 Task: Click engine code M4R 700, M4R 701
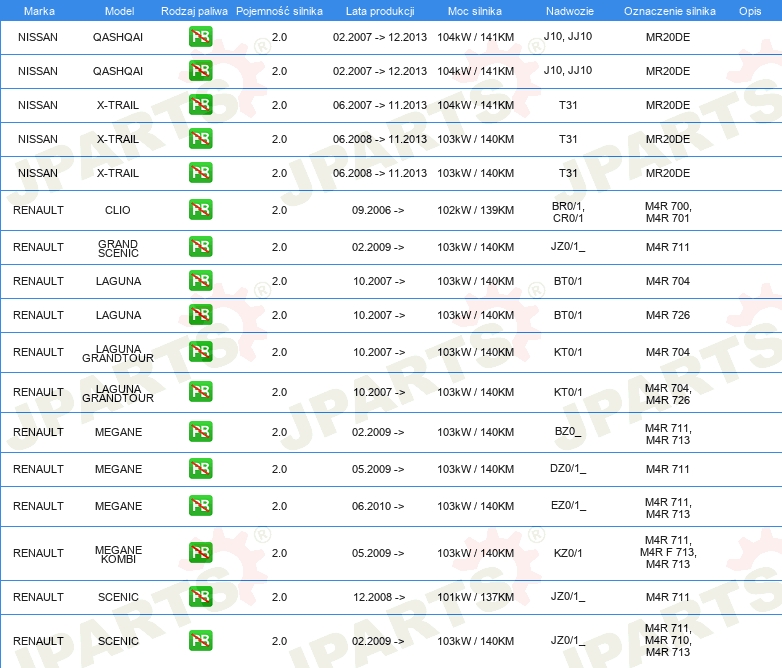pyautogui.click(x=668, y=212)
